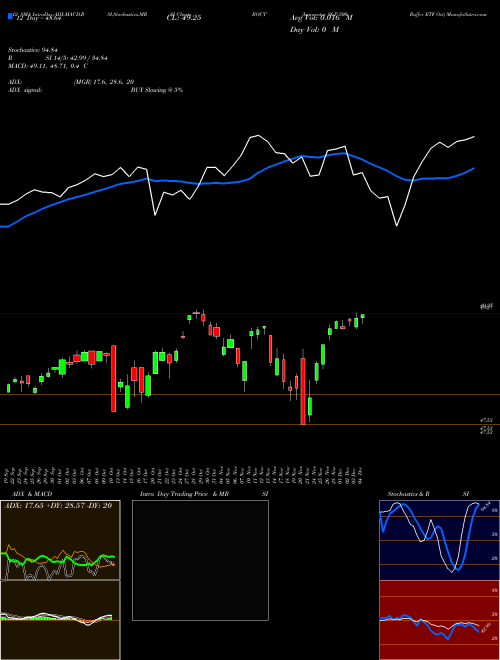This screenshot has height=660, width=500.
Task: Select the 'Stochastics: 94.84' readout
Action: pyautogui.click(x=33, y=50)
